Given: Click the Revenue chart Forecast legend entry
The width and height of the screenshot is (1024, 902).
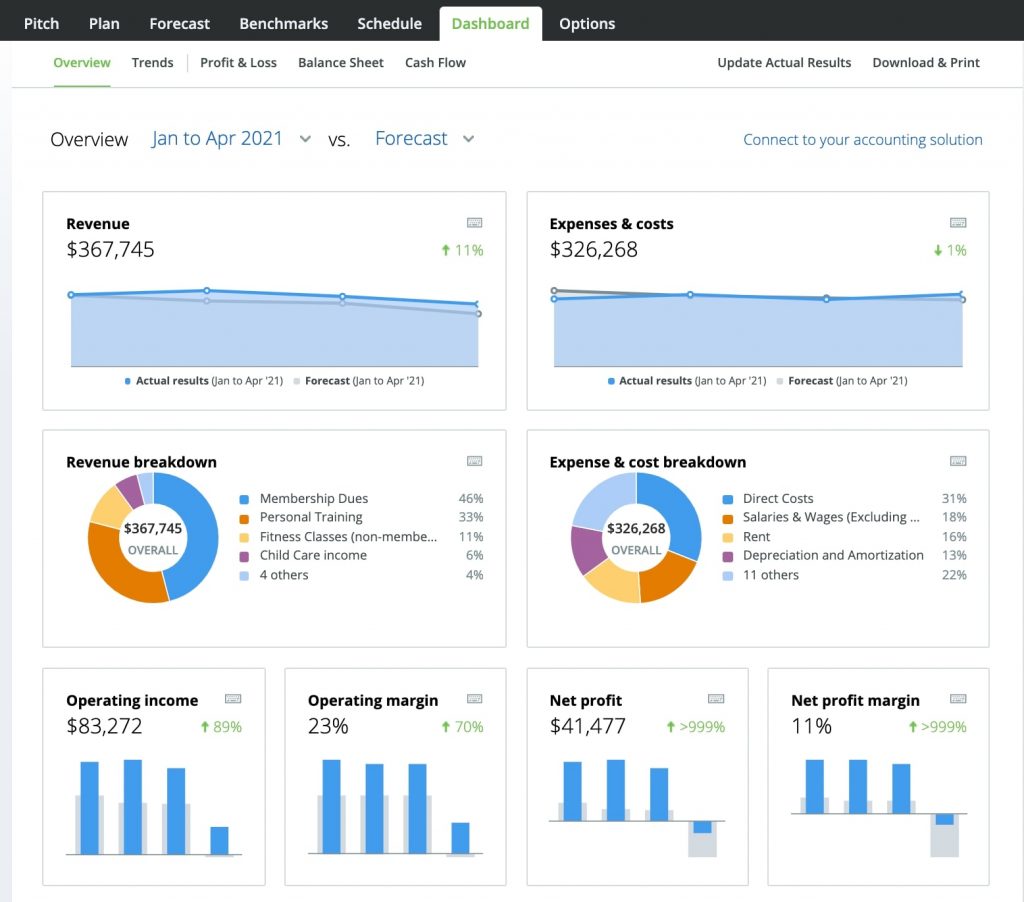Looking at the screenshot, I should click(359, 381).
